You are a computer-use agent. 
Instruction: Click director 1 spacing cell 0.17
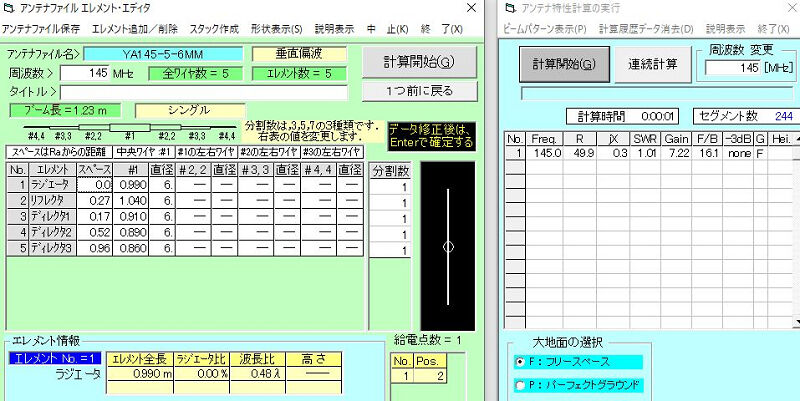95,217
